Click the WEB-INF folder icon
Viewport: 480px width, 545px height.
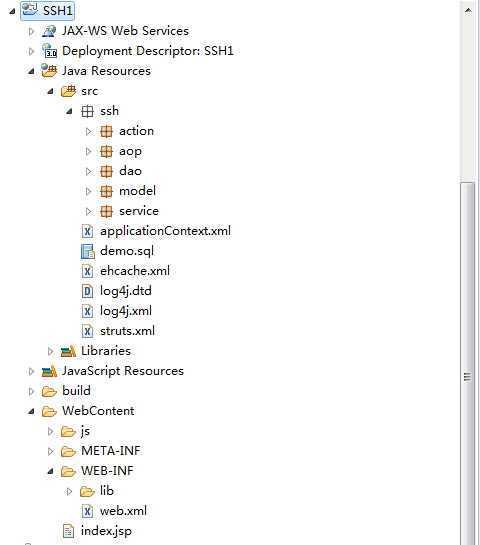tap(68, 471)
